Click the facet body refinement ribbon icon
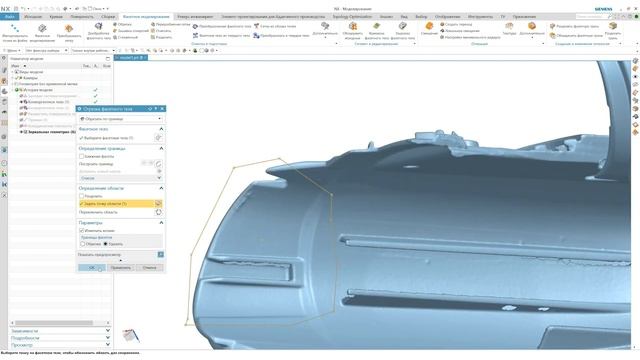Image resolution: width=640 pixels, height=360 pixels. (98, 27)
